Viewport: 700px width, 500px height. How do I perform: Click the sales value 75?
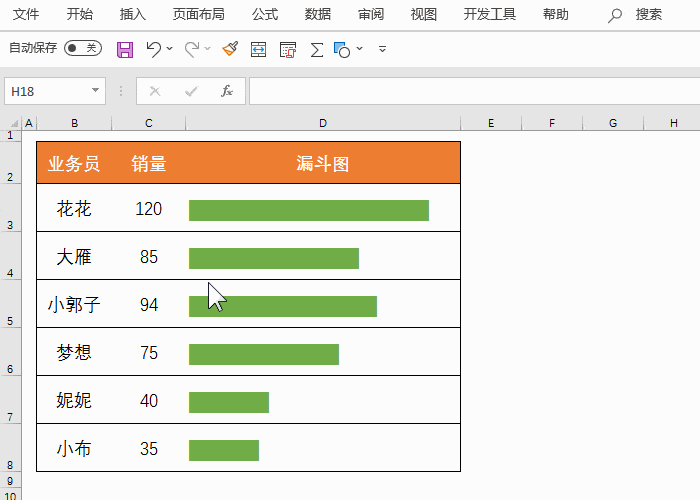tap(149, 352)
